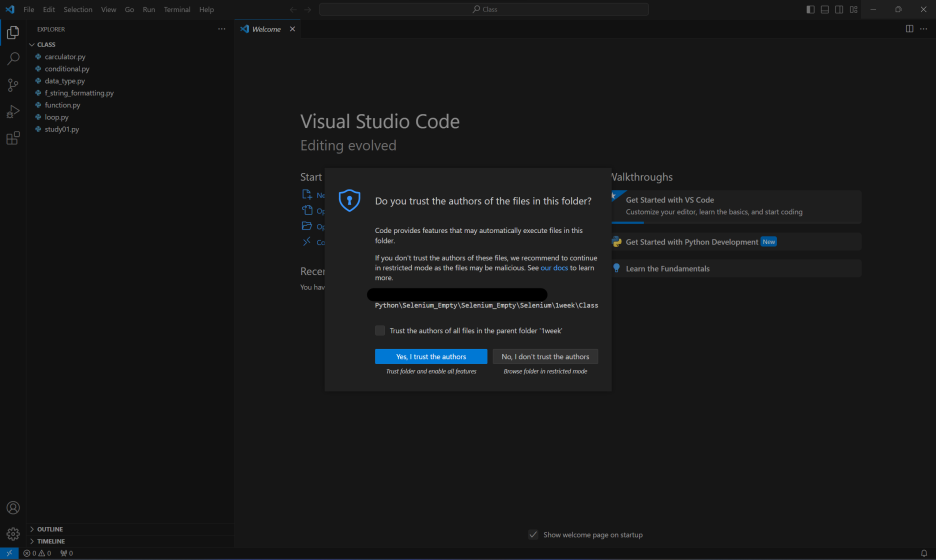Open editor More Actions ellipsis
The height and width of the screenshot is (560, 936).
coord(923,29)
